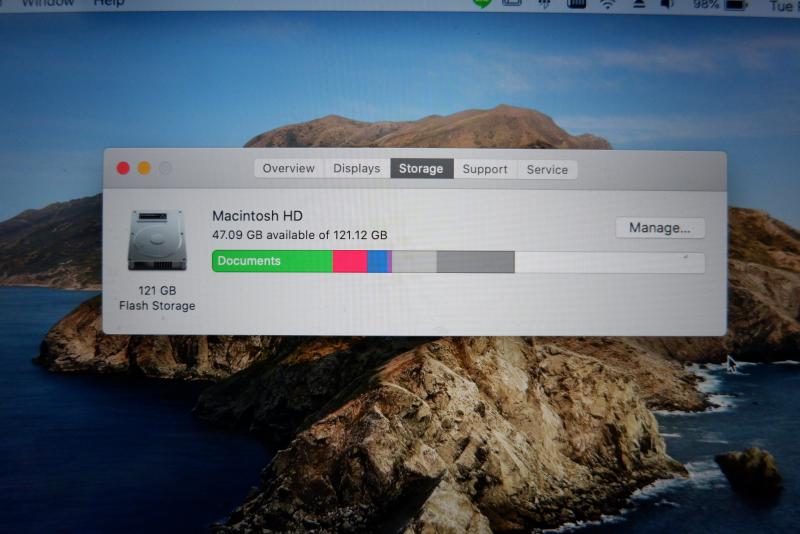Open the Help menu

pos(109,3)
